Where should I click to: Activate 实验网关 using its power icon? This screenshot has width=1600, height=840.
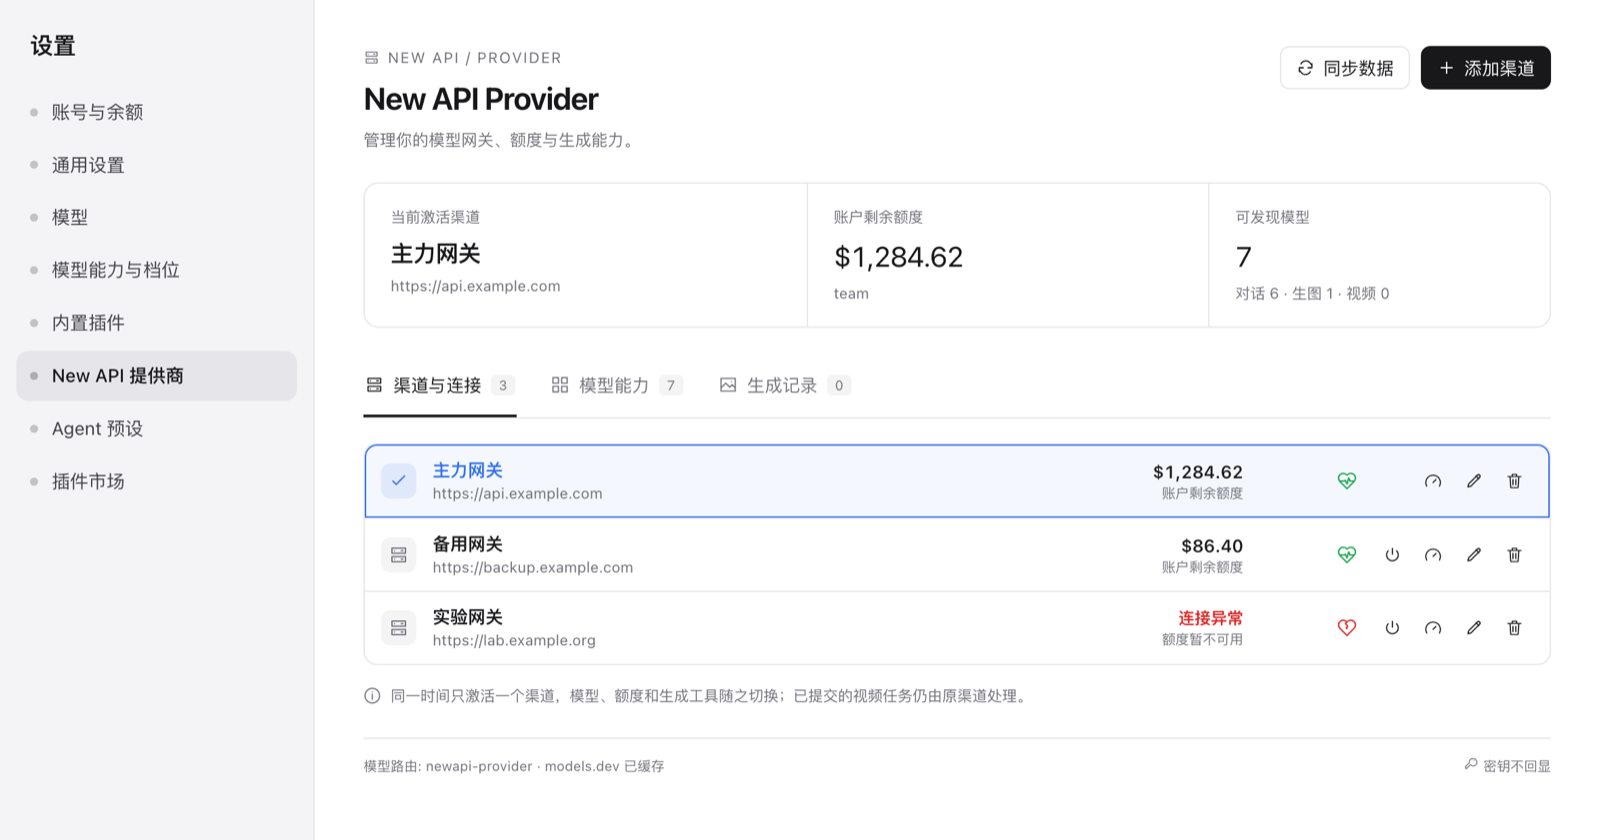coord(1392,628)
